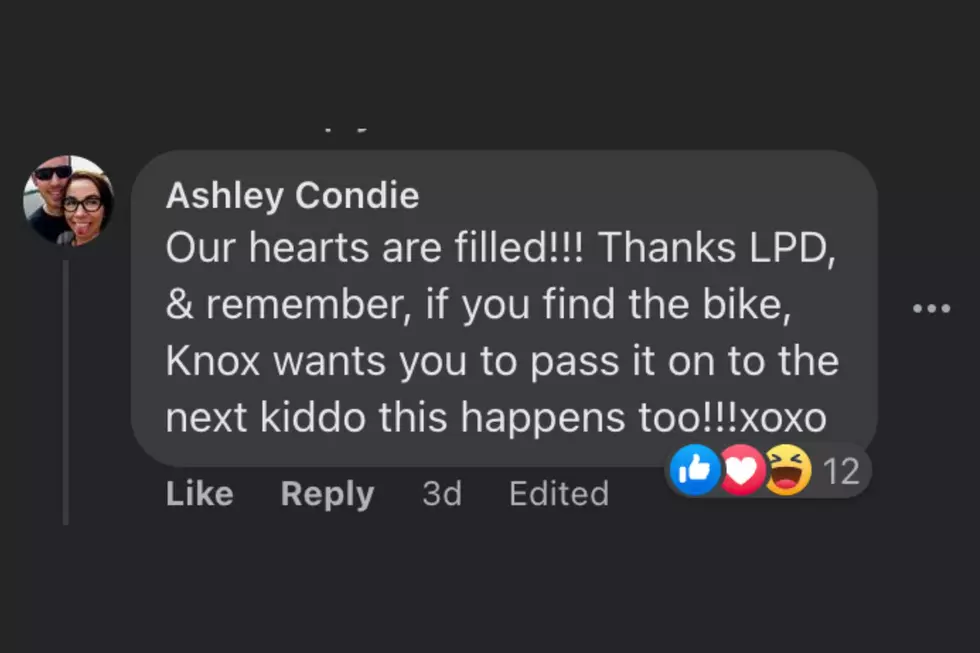Open the three-dot comment options menu

click(x=931, y=308)
